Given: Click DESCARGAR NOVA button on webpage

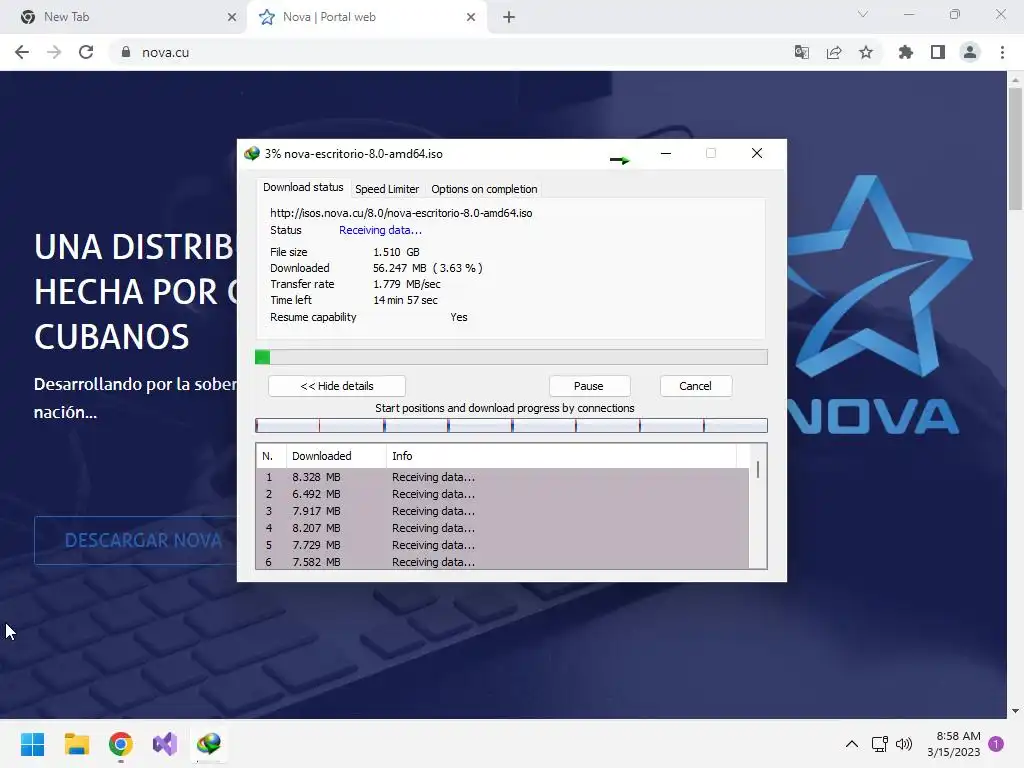Looking at the screenshot, I should pos(137,540).
